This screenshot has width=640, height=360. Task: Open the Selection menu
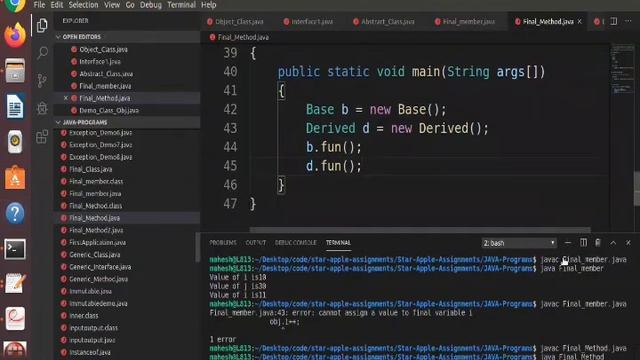(83, 5)
